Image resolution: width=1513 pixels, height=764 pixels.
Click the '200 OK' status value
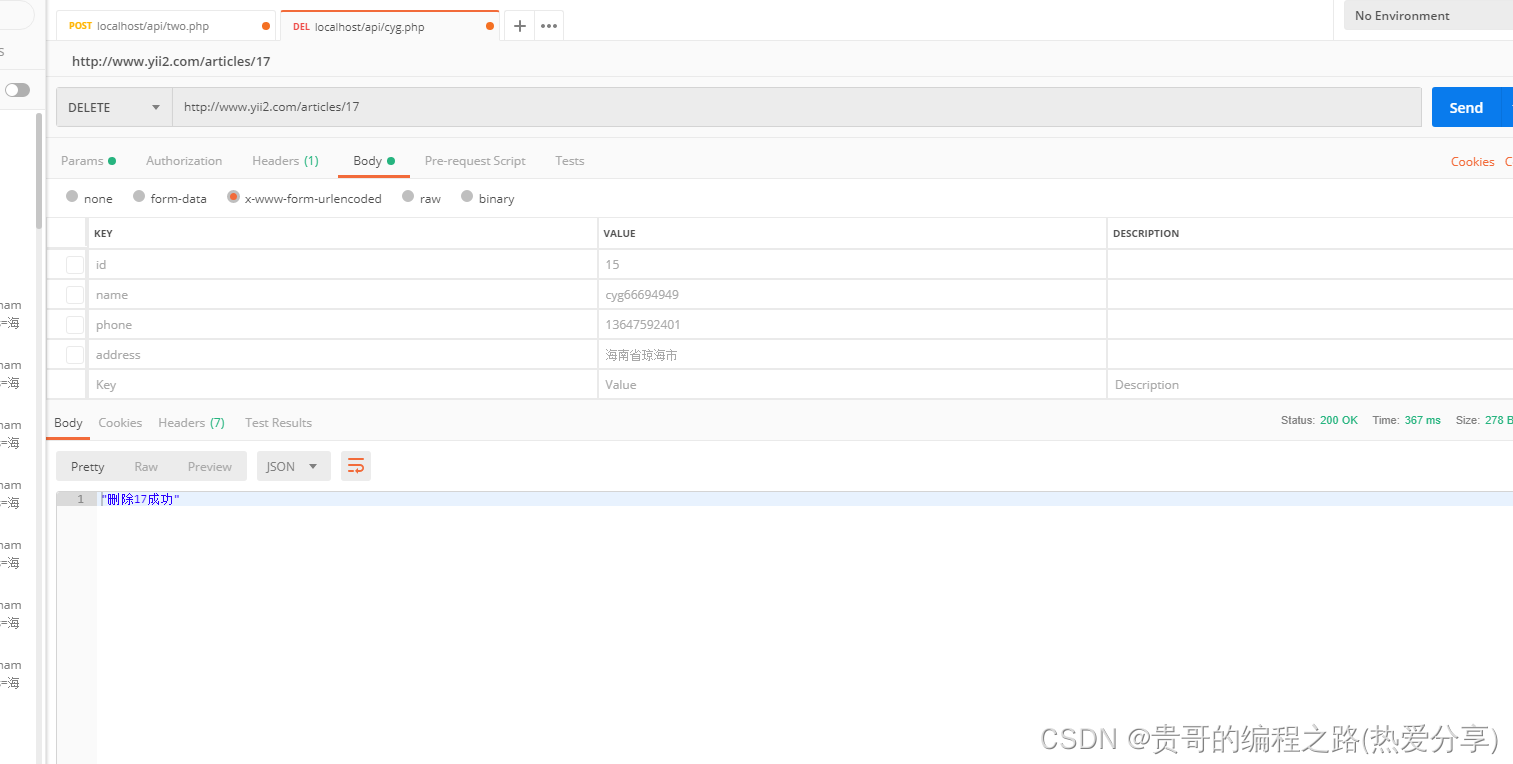point(1339,421)
